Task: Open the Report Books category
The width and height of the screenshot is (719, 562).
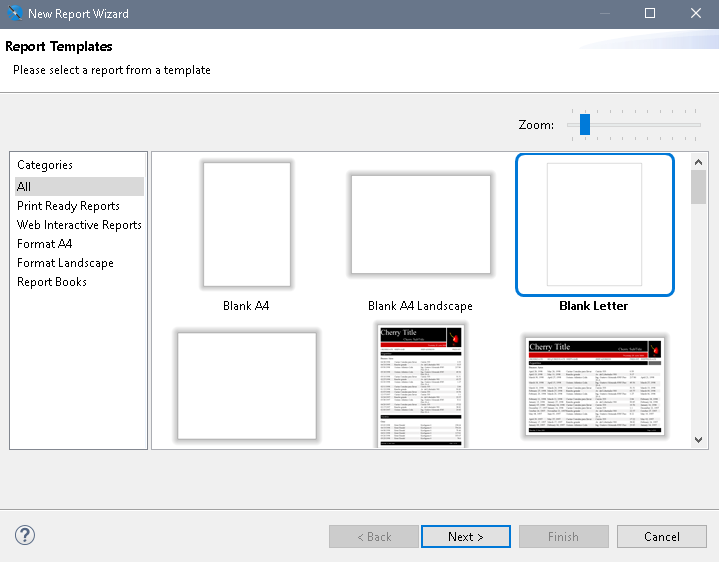Action: (x=52, y=282)
